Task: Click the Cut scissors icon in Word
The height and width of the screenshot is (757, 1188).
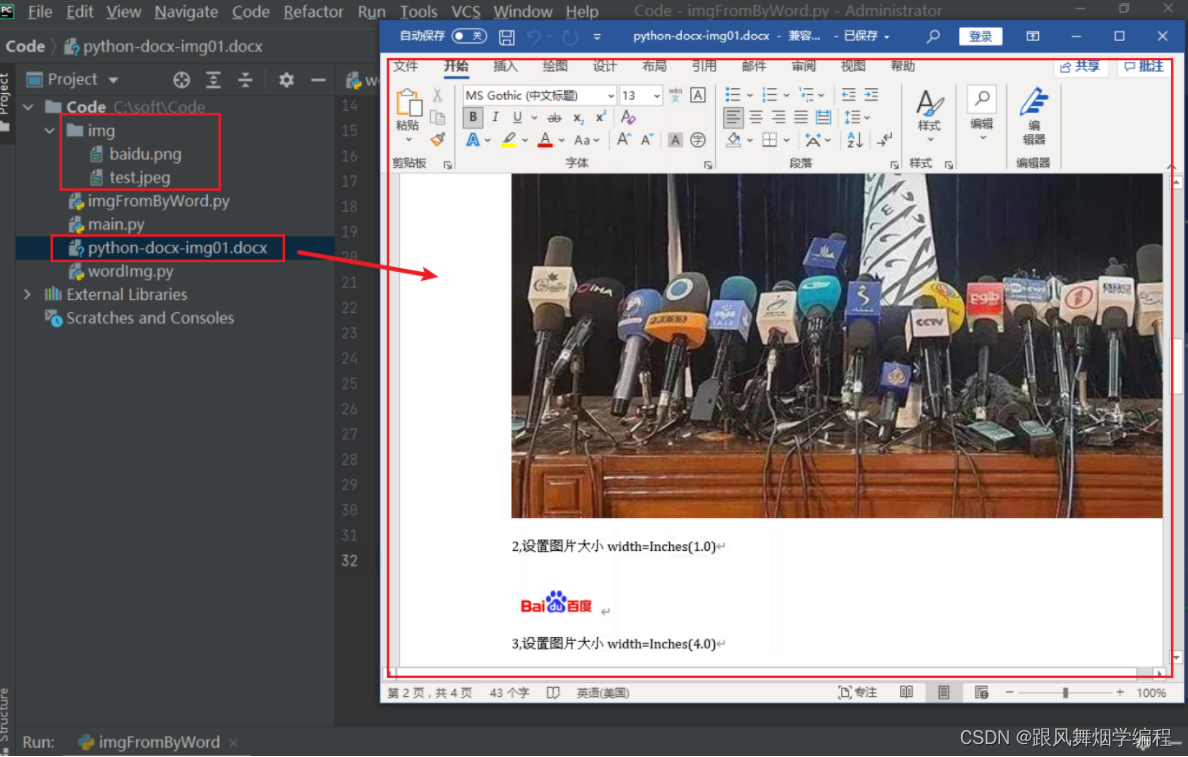Action: [x=437, y=95]
